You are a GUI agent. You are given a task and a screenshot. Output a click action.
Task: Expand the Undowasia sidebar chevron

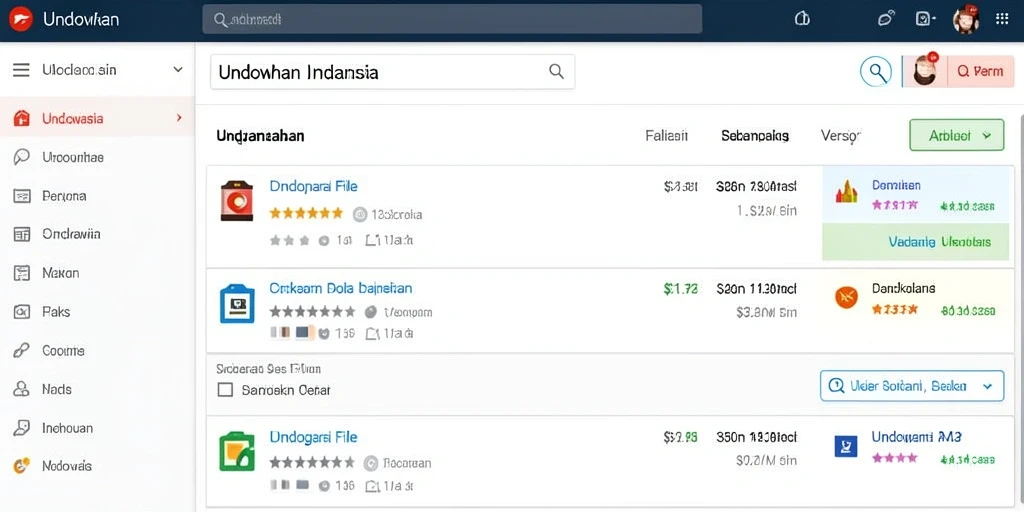[179, 118]
